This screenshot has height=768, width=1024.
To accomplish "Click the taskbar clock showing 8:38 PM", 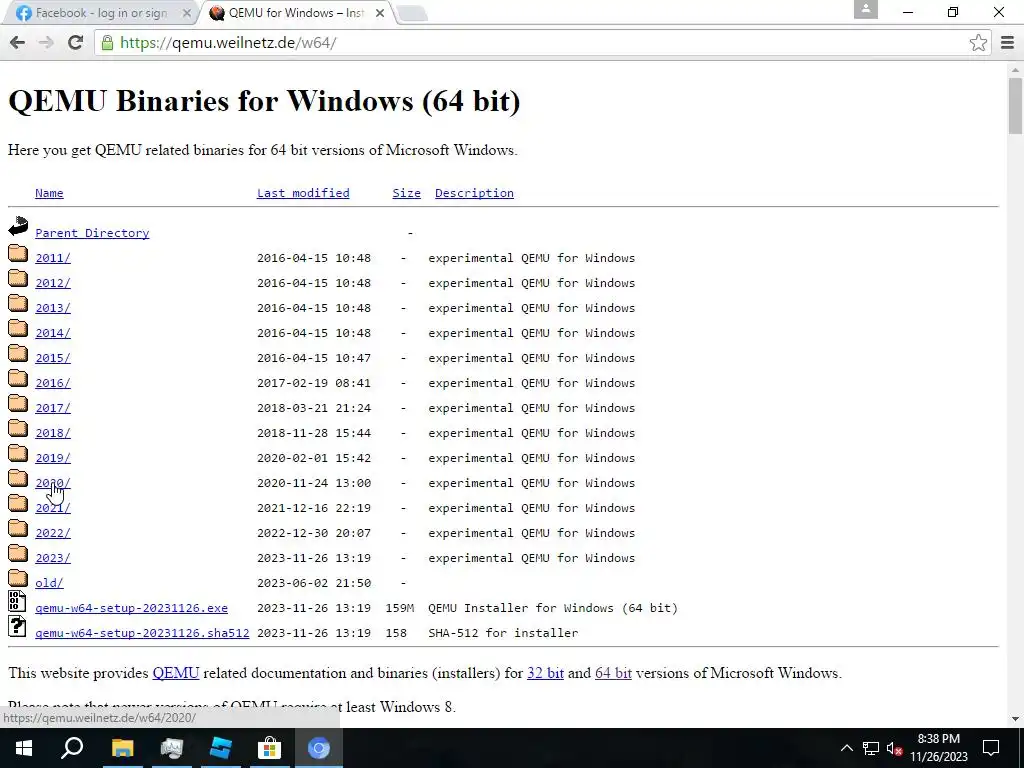I will (938, 748).
